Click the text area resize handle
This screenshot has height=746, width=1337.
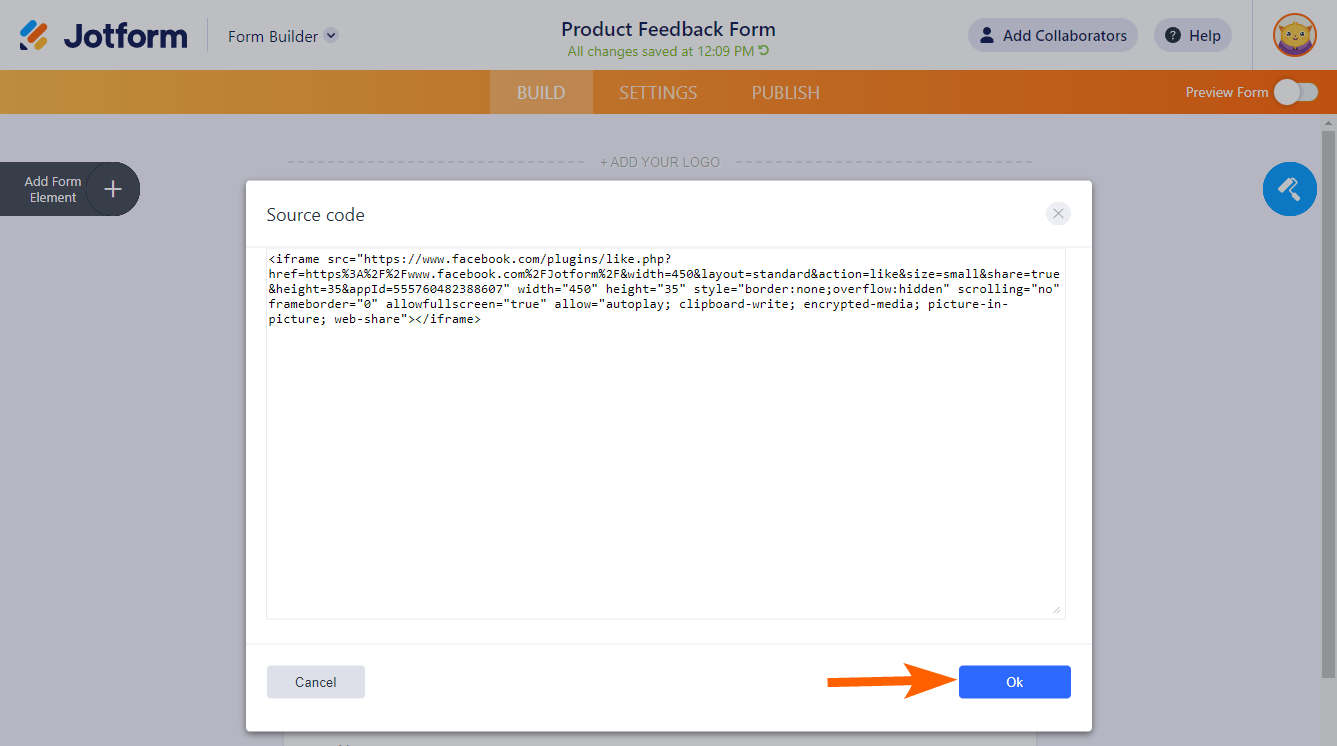coord(1056,609)
